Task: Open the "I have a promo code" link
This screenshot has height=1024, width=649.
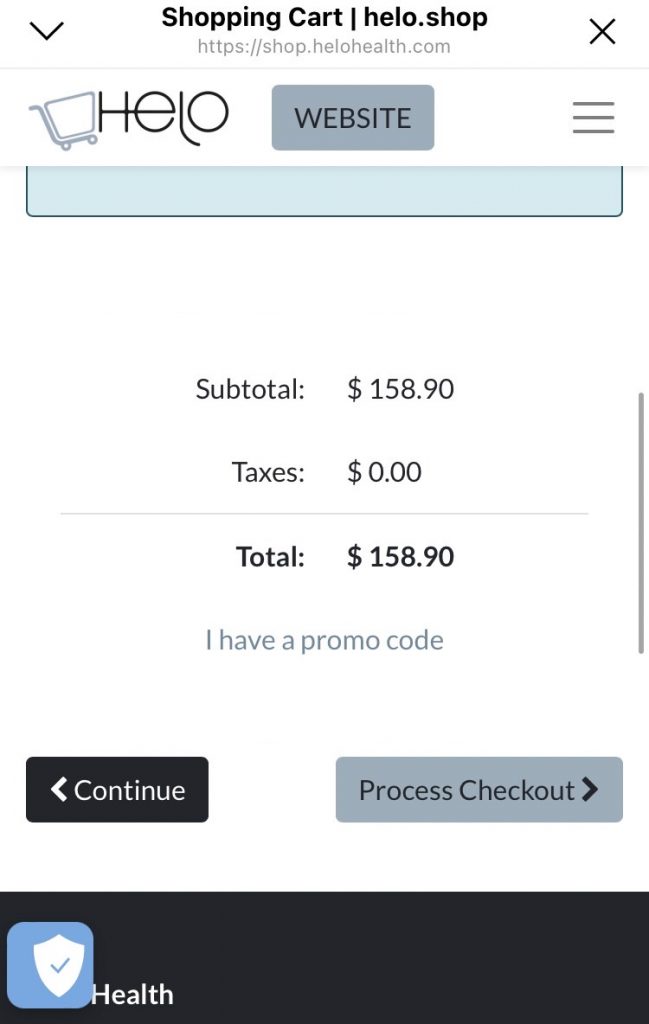Action: pos(324,640)
